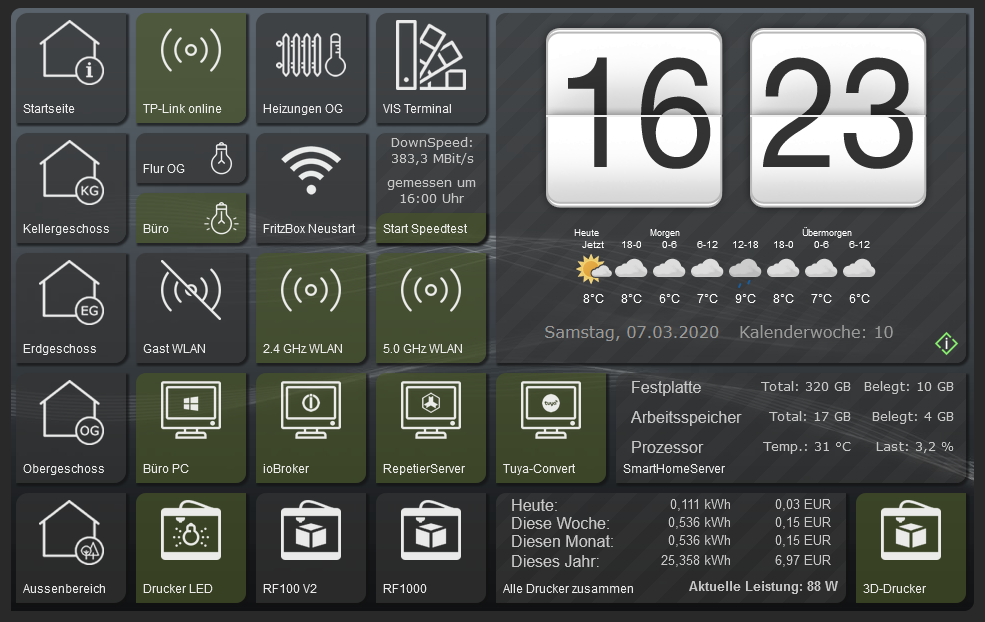
Task: Open the VIS Terminal color palette tile
Action: [x=431, y=68]
